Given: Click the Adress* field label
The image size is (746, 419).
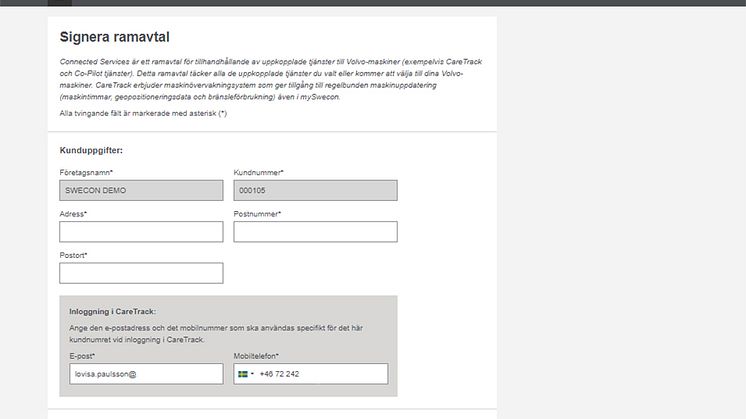Looking at the screenshot, I should tap(73, 214).
